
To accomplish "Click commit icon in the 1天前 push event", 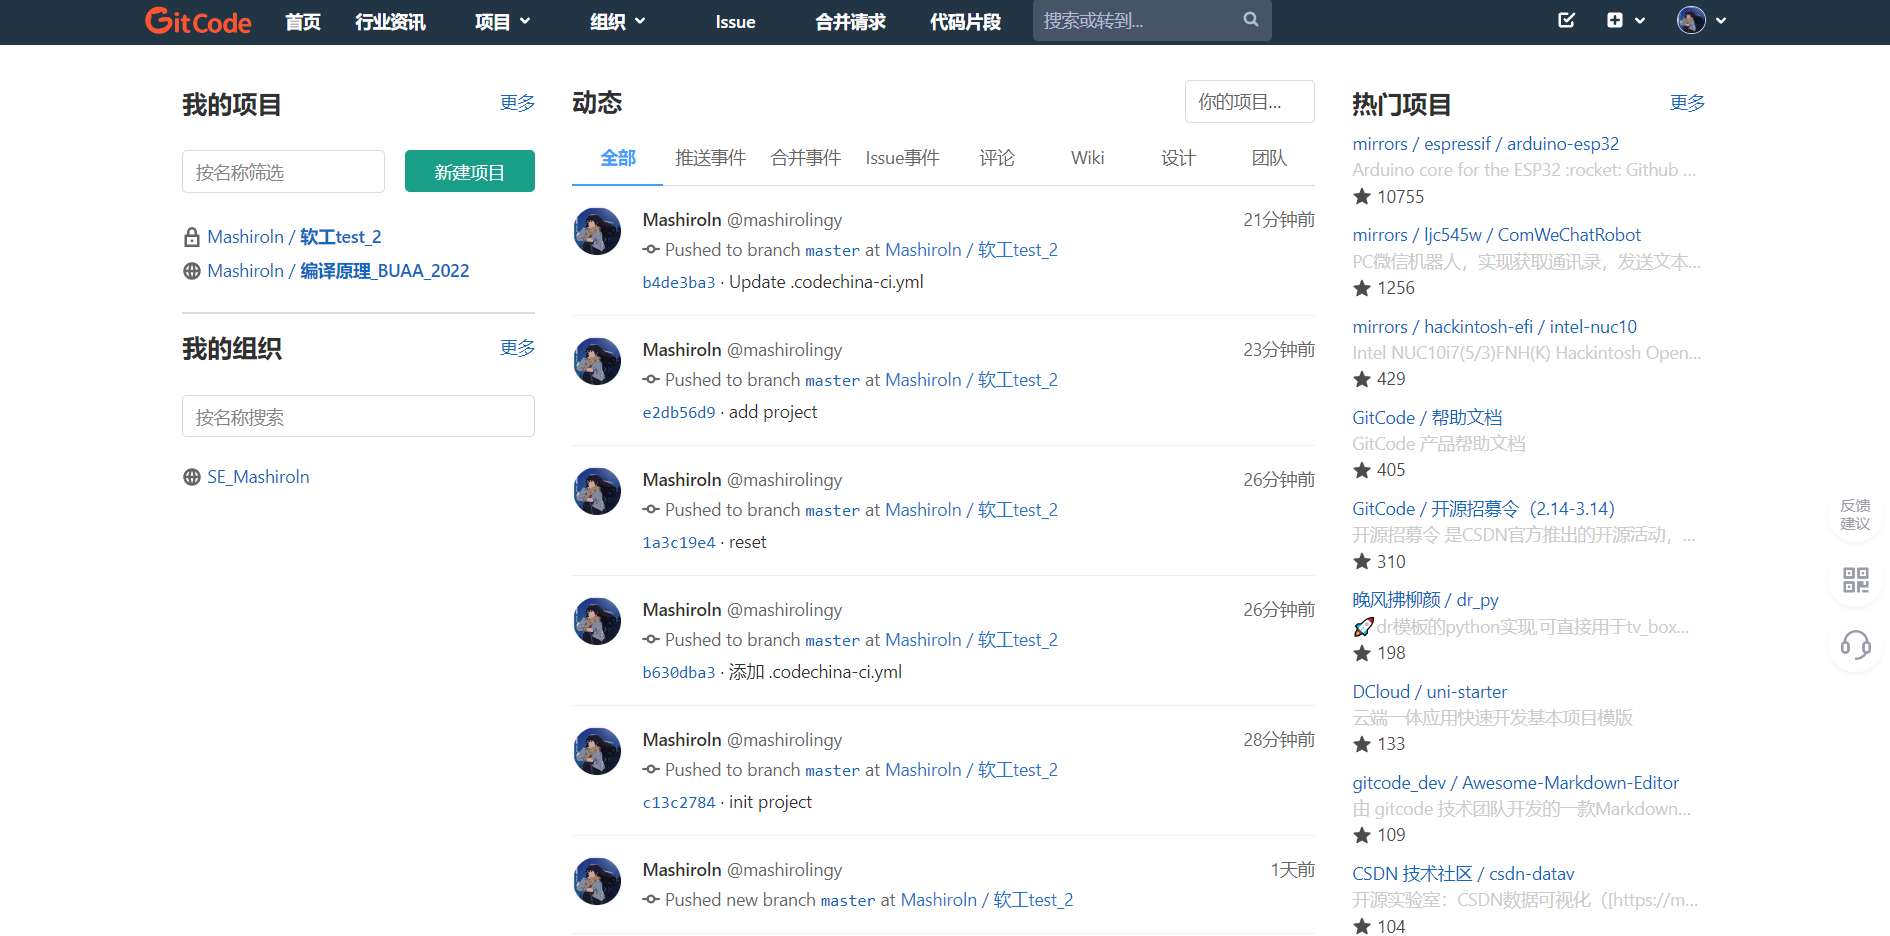I will tap(651, 900).
